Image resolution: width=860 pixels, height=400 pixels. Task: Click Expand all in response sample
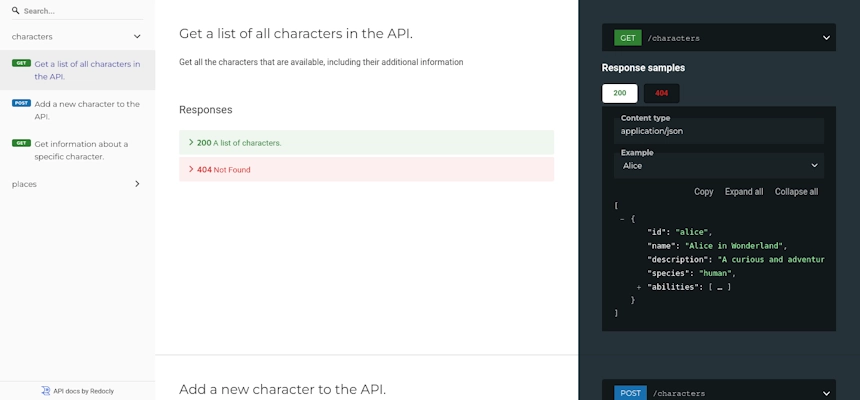tap(744, 191)
